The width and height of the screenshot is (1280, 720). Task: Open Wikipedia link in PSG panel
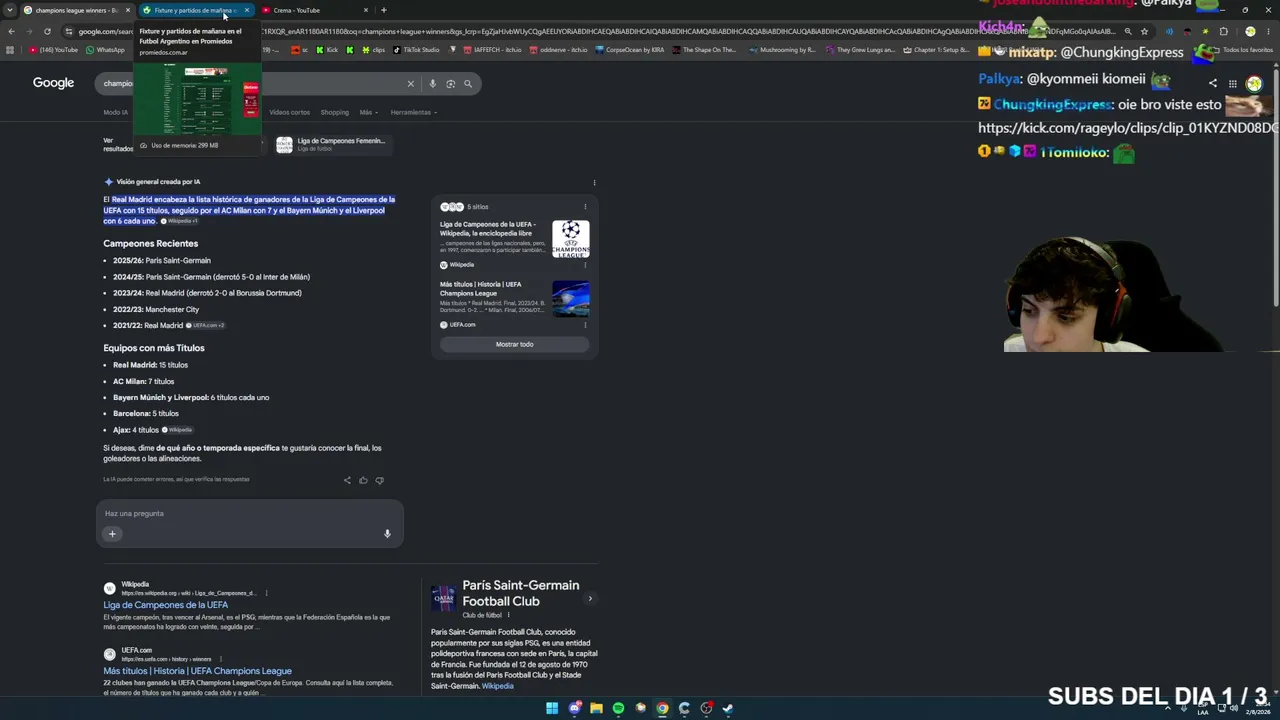tap(497, 686)
